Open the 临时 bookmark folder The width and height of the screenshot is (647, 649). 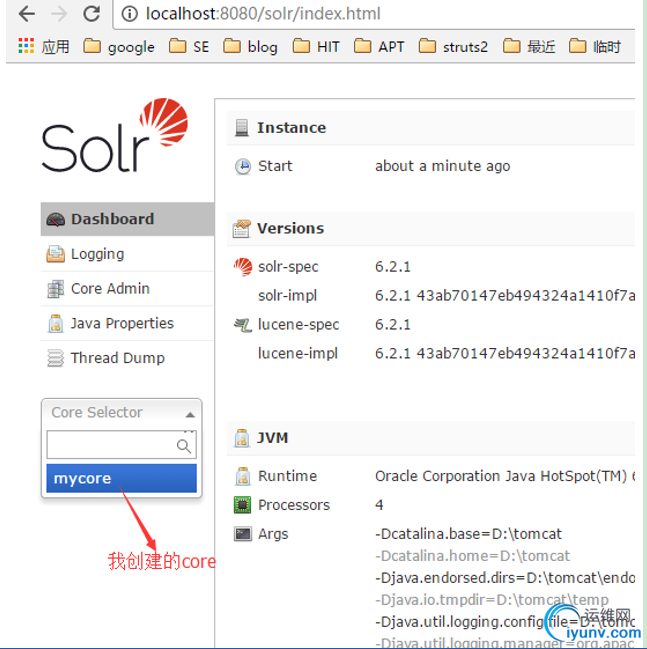595,46
